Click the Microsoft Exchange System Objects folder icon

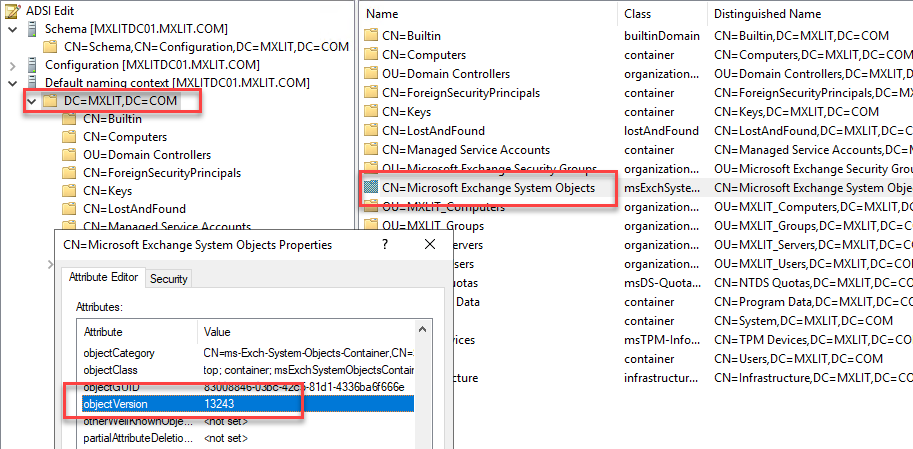click(370, 187)
